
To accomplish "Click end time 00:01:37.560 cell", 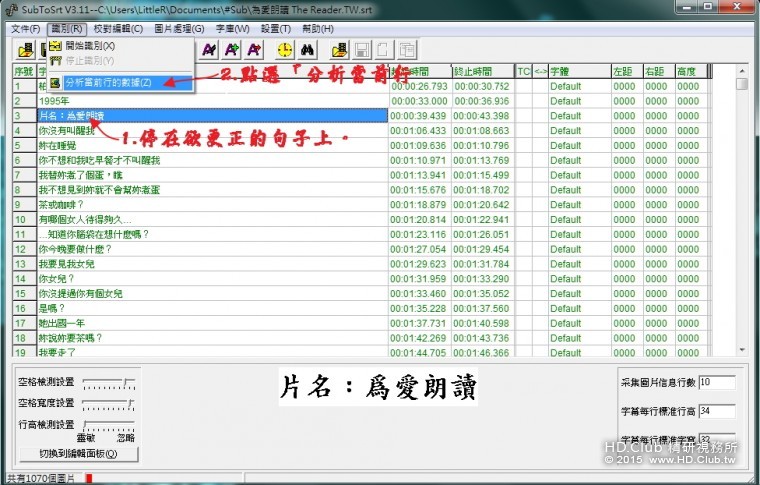I will coord(481,309).
